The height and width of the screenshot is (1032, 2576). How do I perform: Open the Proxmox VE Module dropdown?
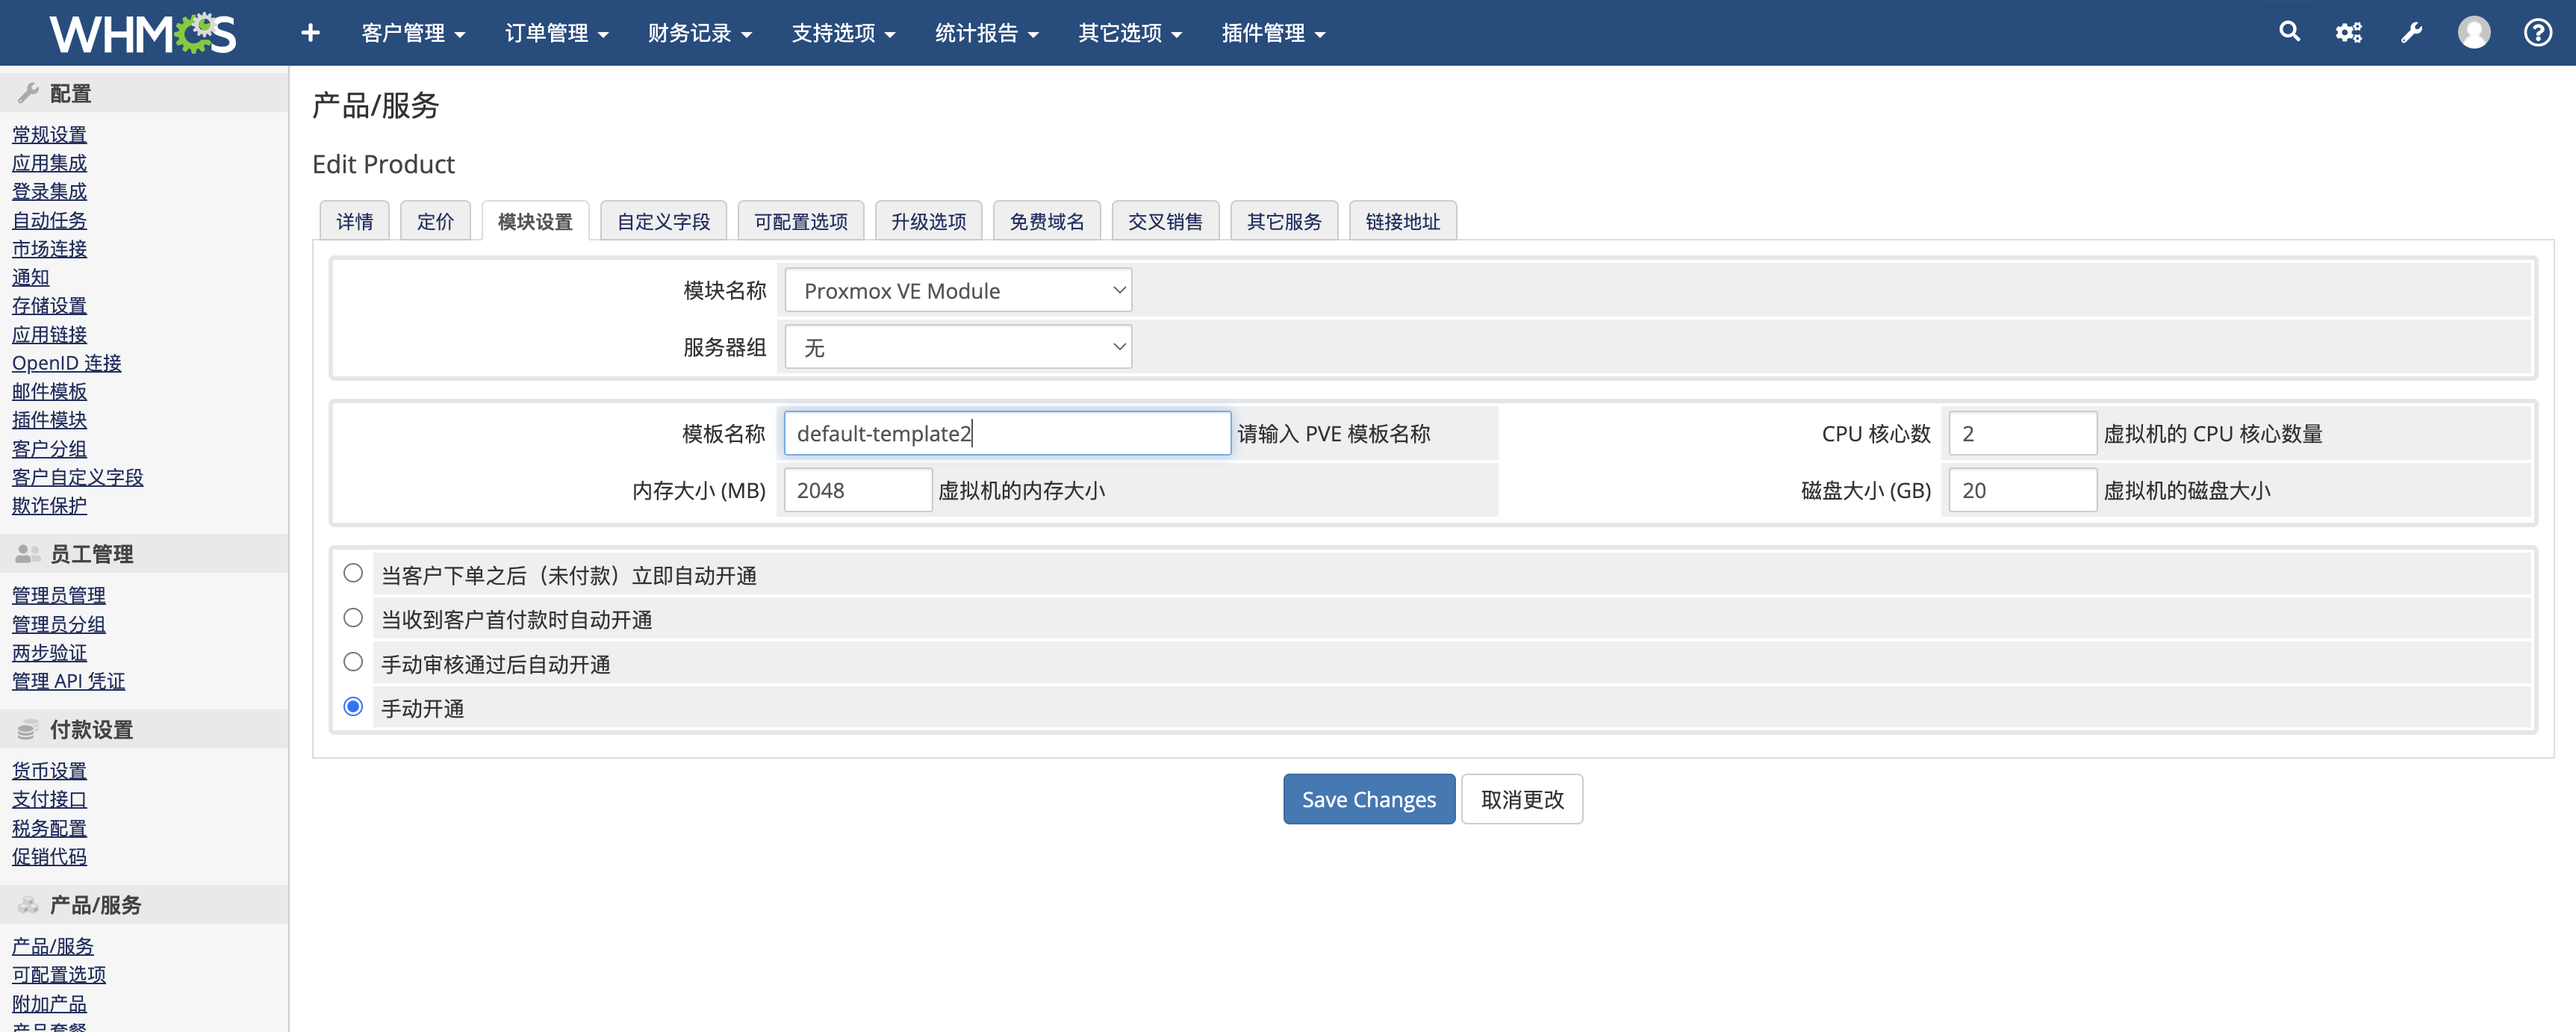click(x=957, y=290)
